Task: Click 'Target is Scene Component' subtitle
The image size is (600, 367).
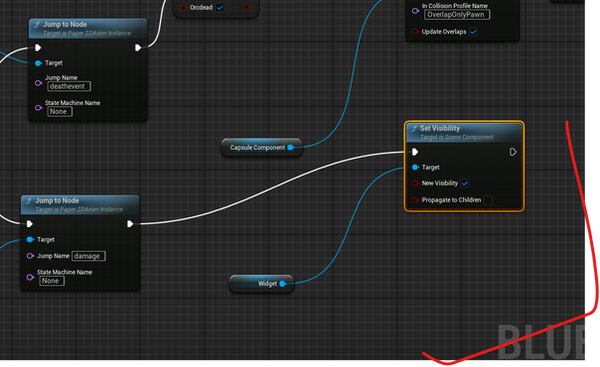Action: 457,137
